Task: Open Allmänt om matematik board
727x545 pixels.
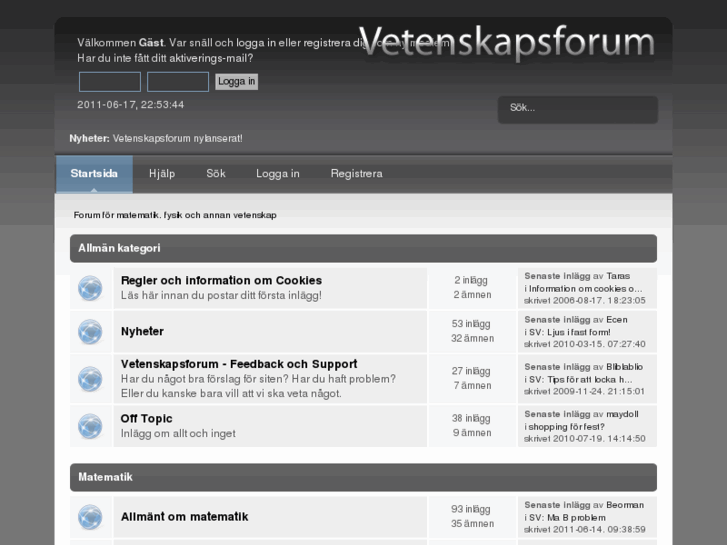Action: click(x=185, y=517)
